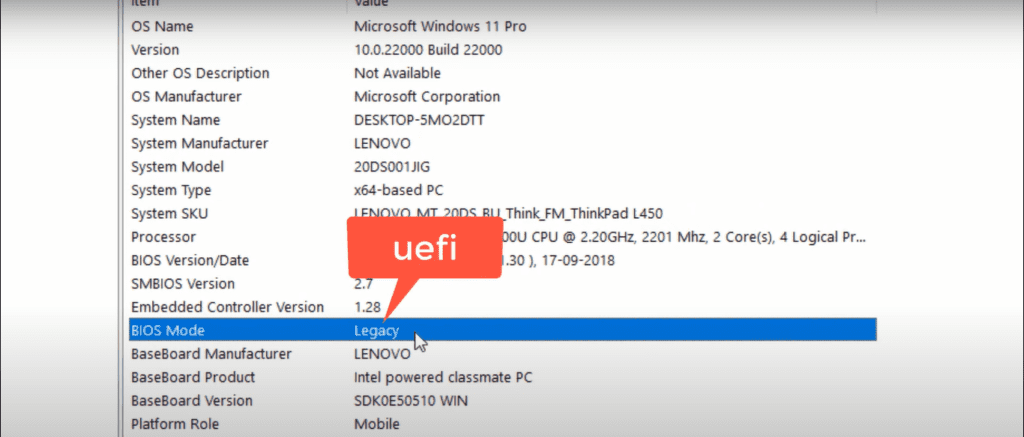1024x437 pixels.
Task: Click the System Manufacturer row
Action: coord(199,144)
